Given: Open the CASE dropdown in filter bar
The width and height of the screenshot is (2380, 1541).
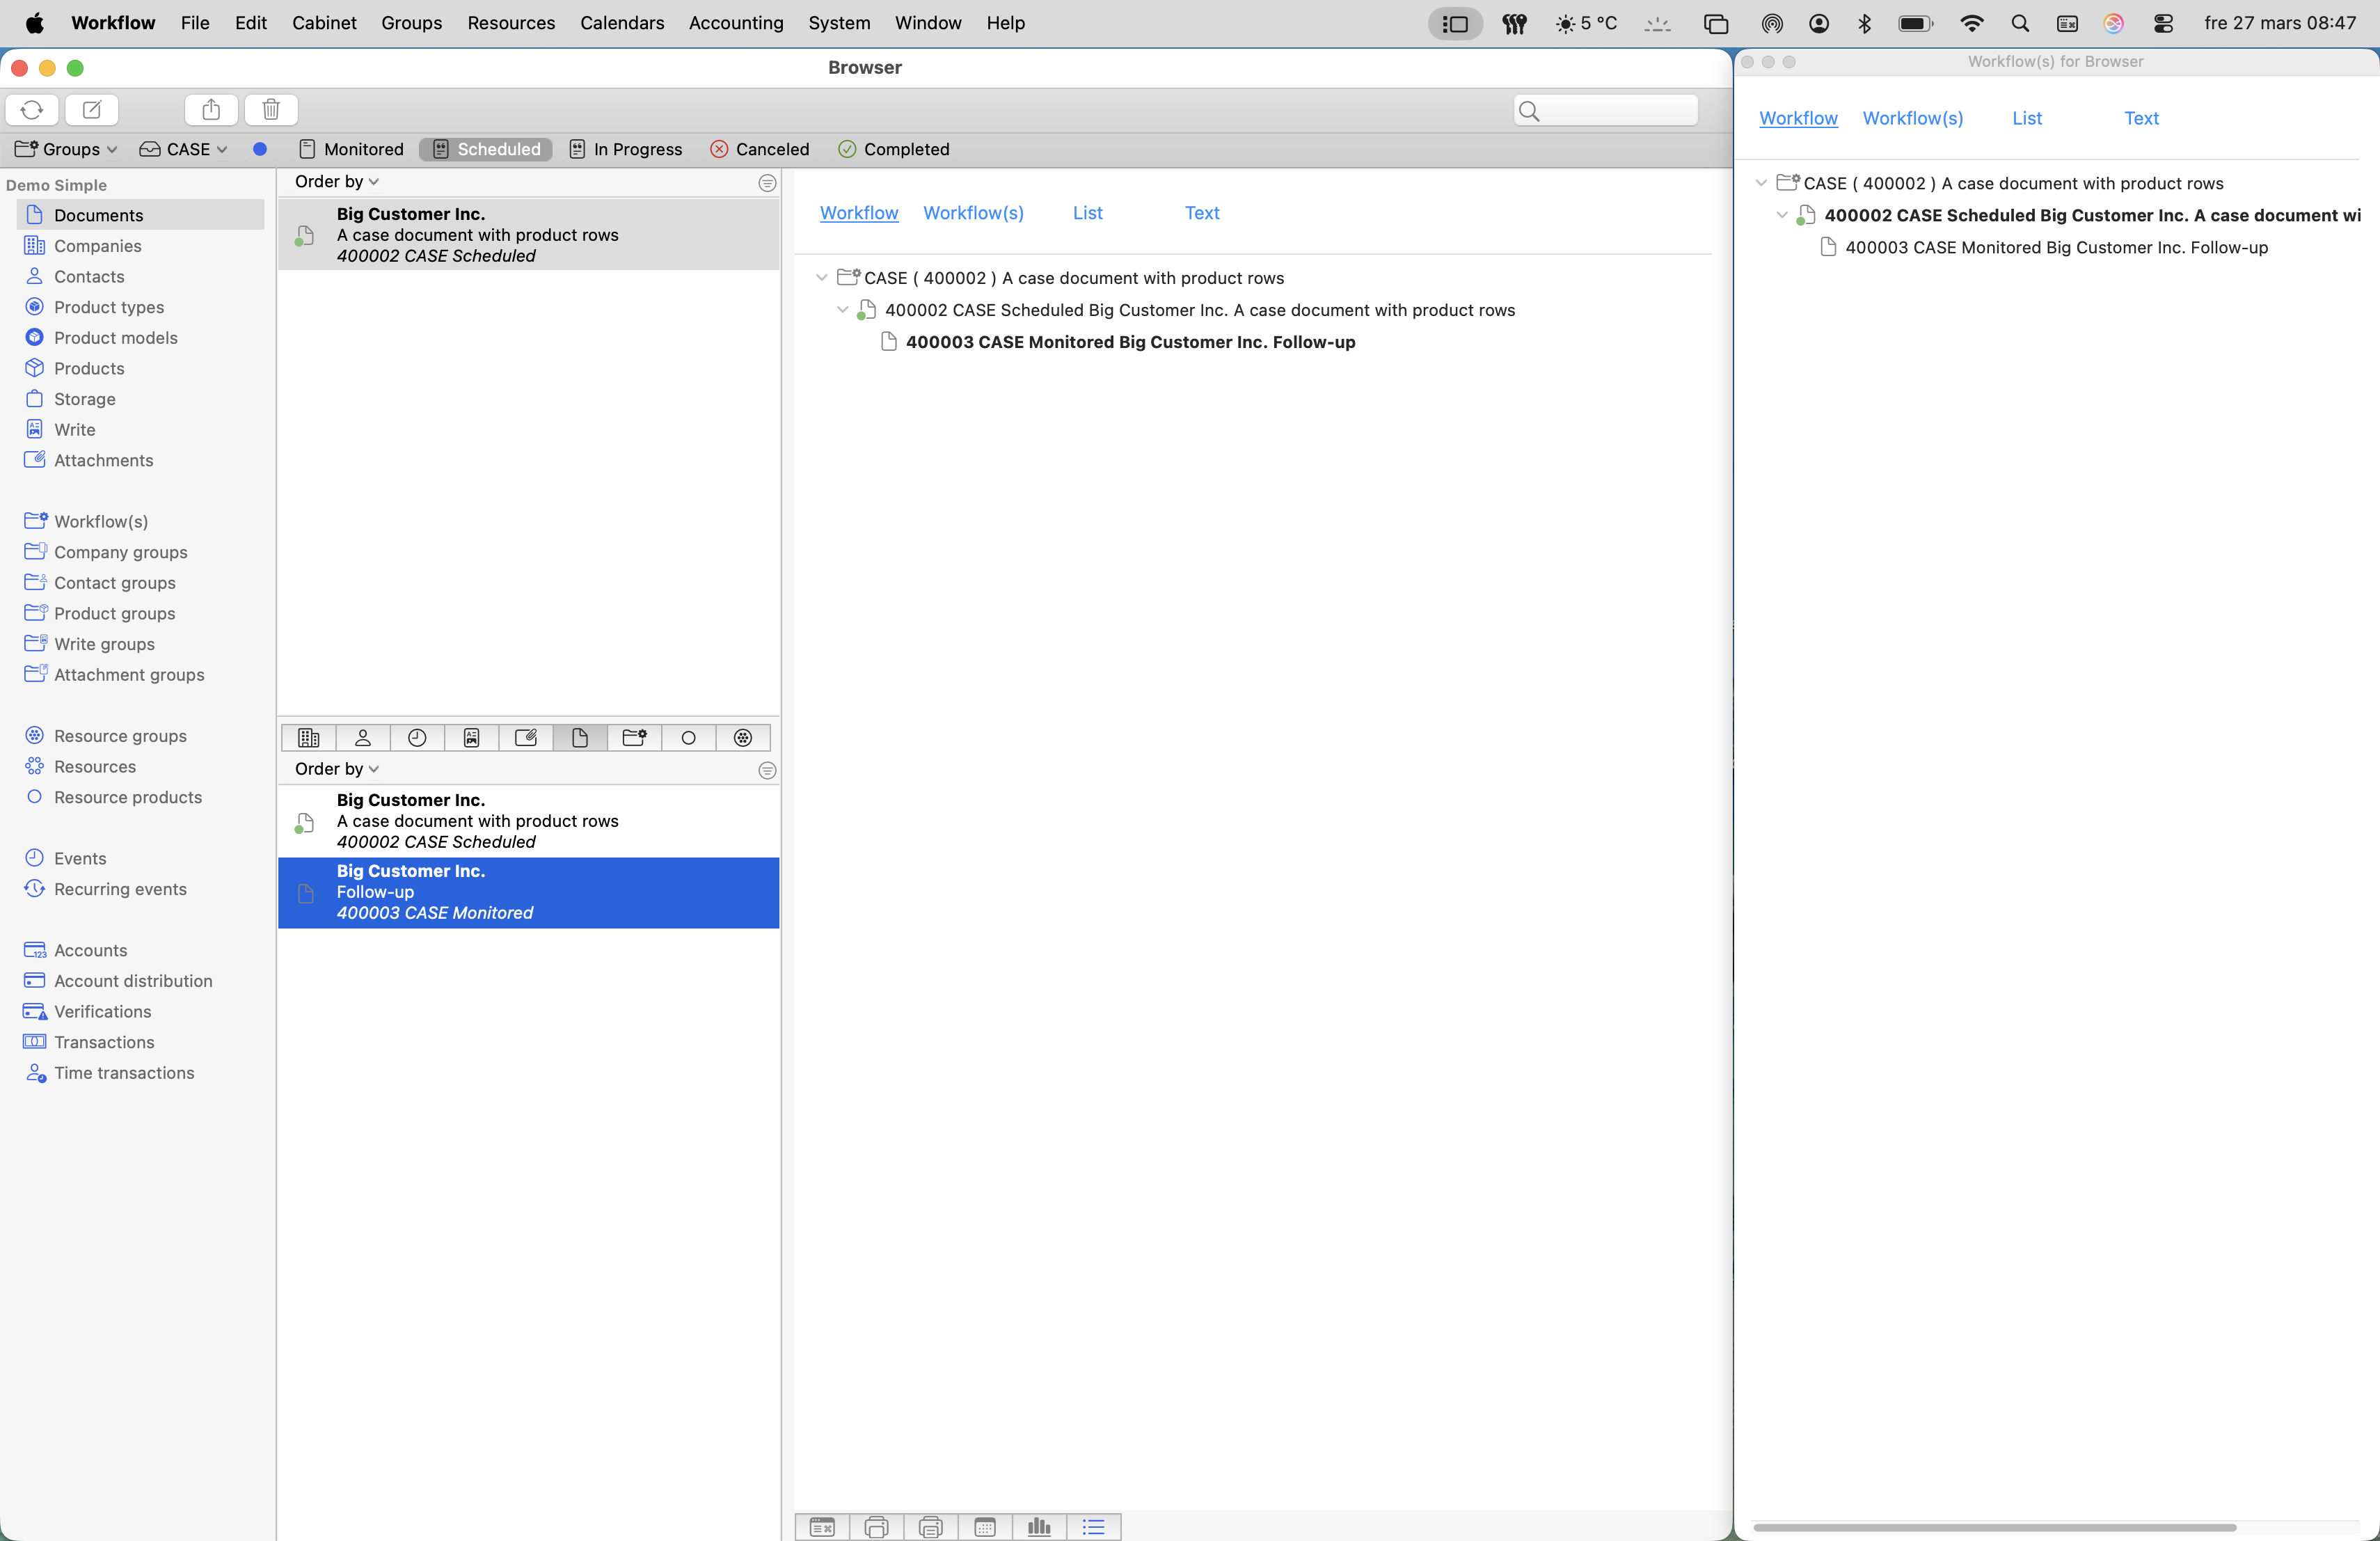Looking at the screenshot, I should (184, 149).
